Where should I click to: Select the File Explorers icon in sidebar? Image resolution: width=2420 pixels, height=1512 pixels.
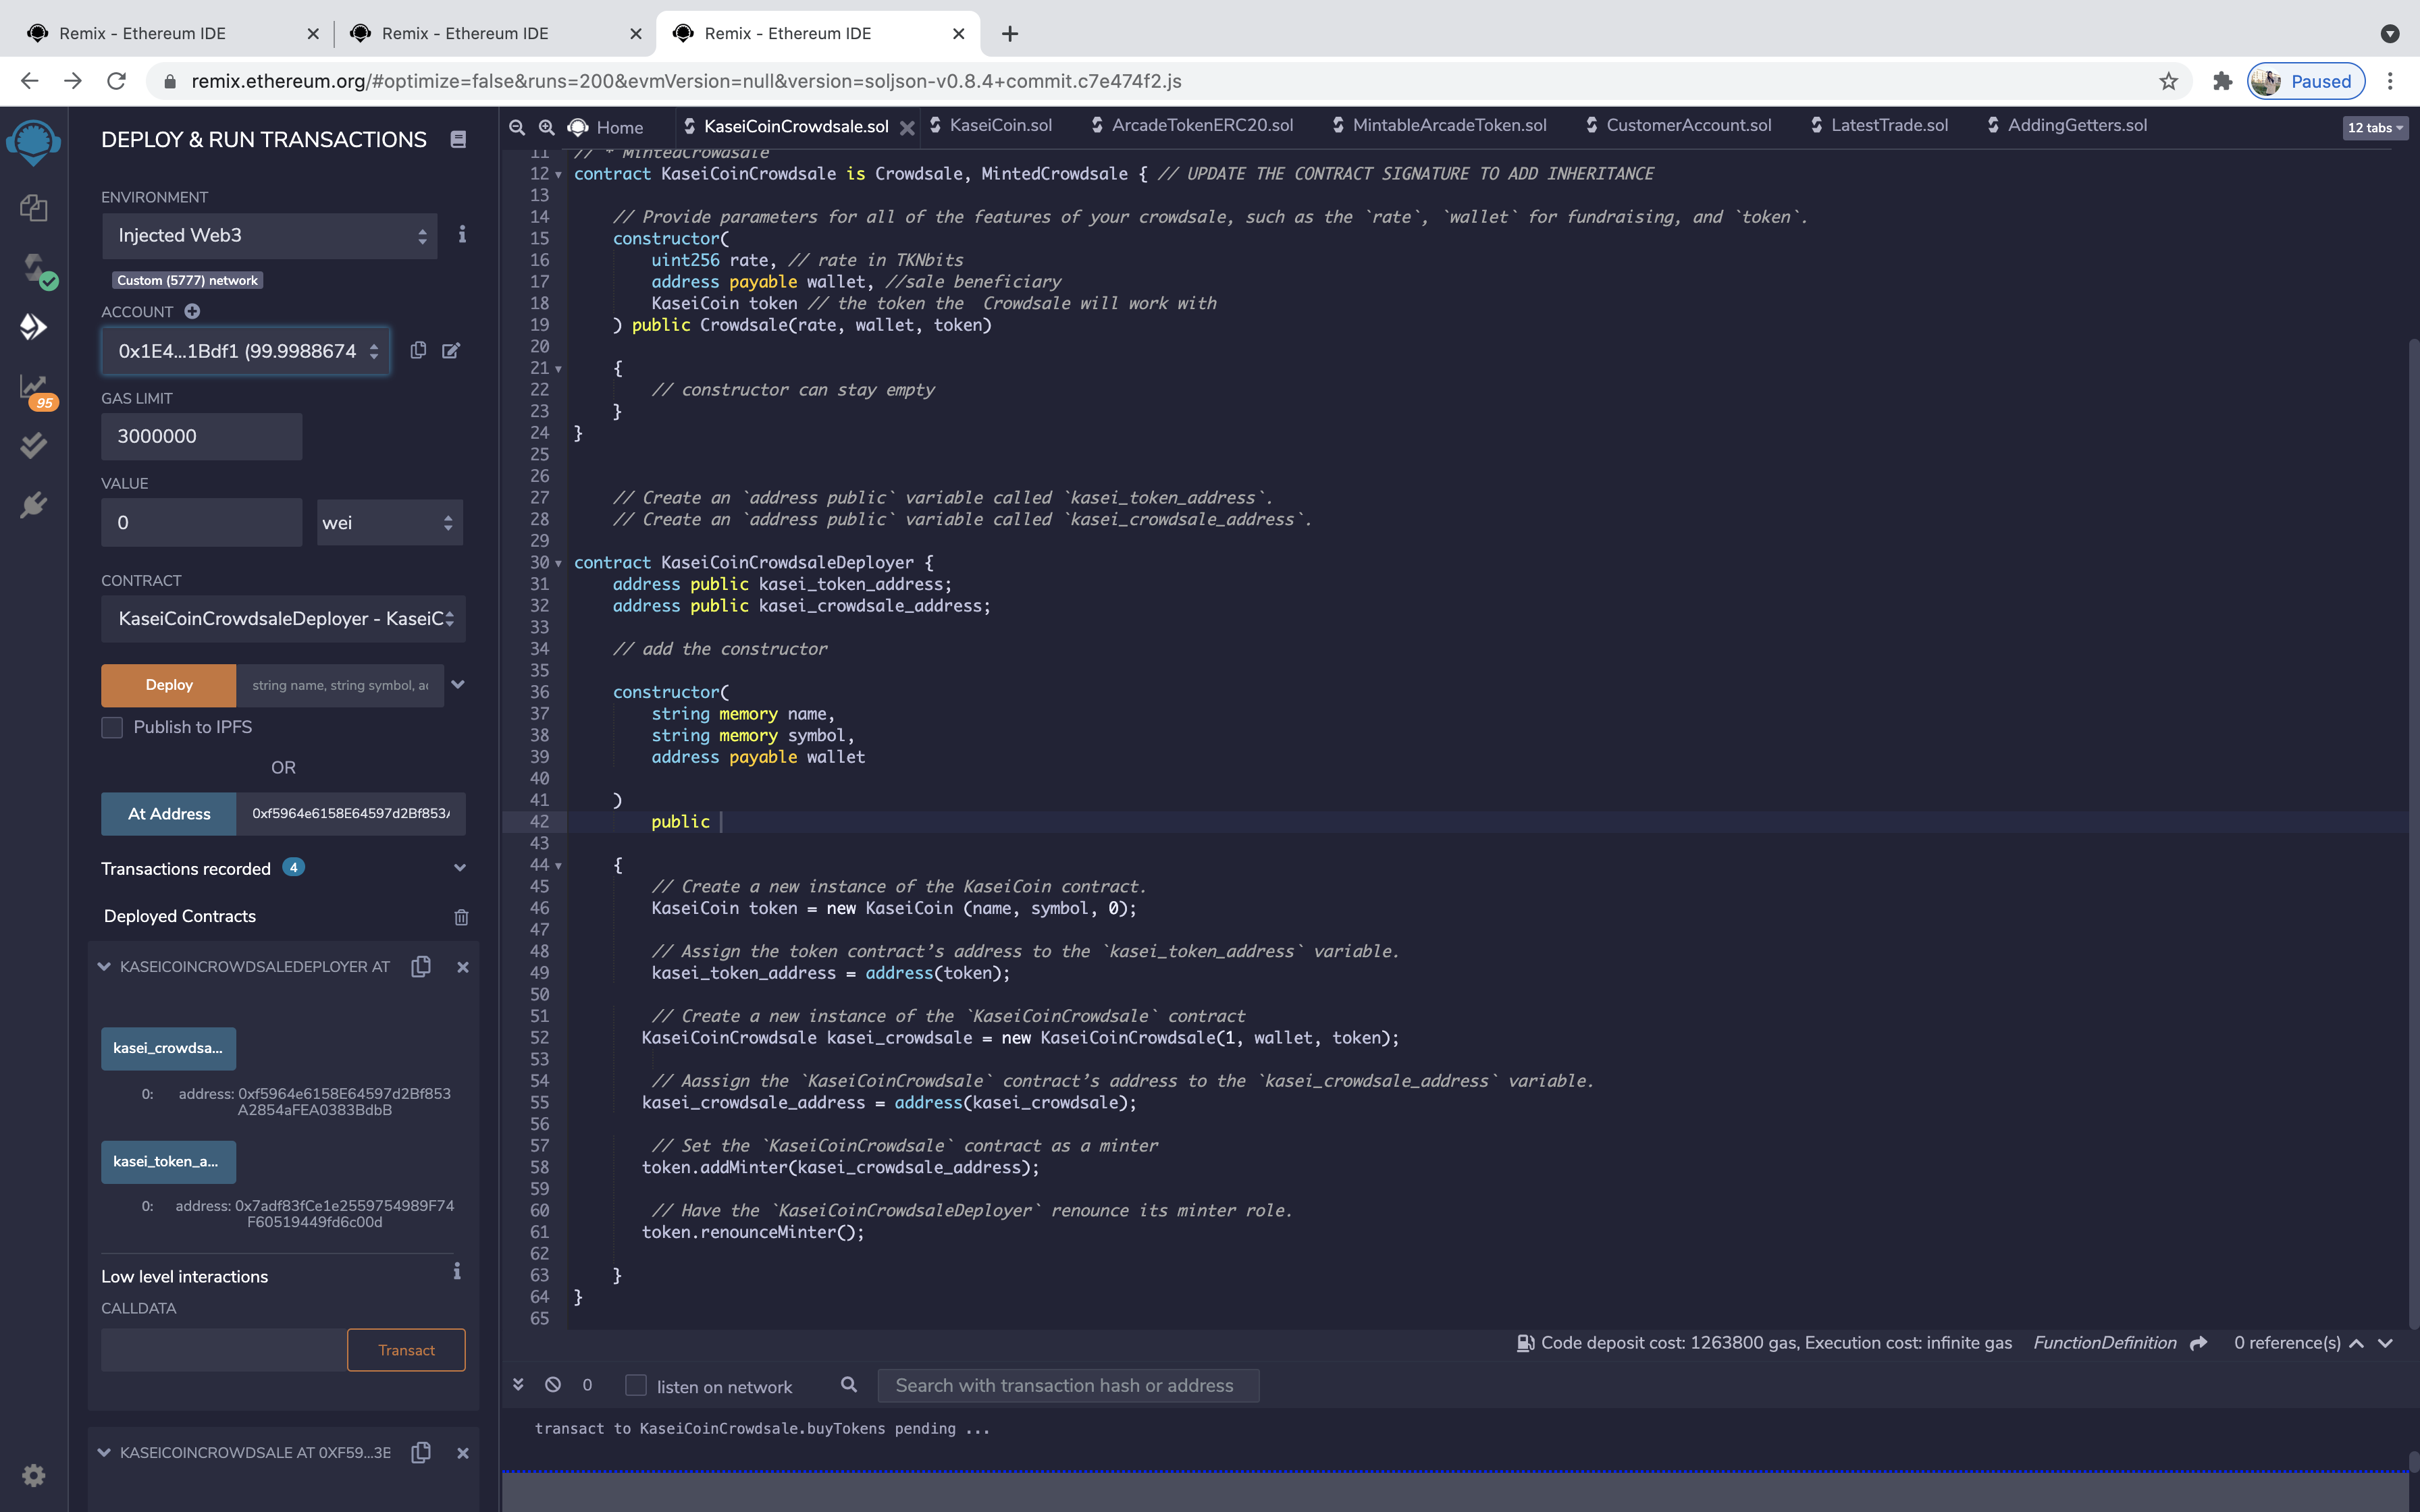coord(33,208)
